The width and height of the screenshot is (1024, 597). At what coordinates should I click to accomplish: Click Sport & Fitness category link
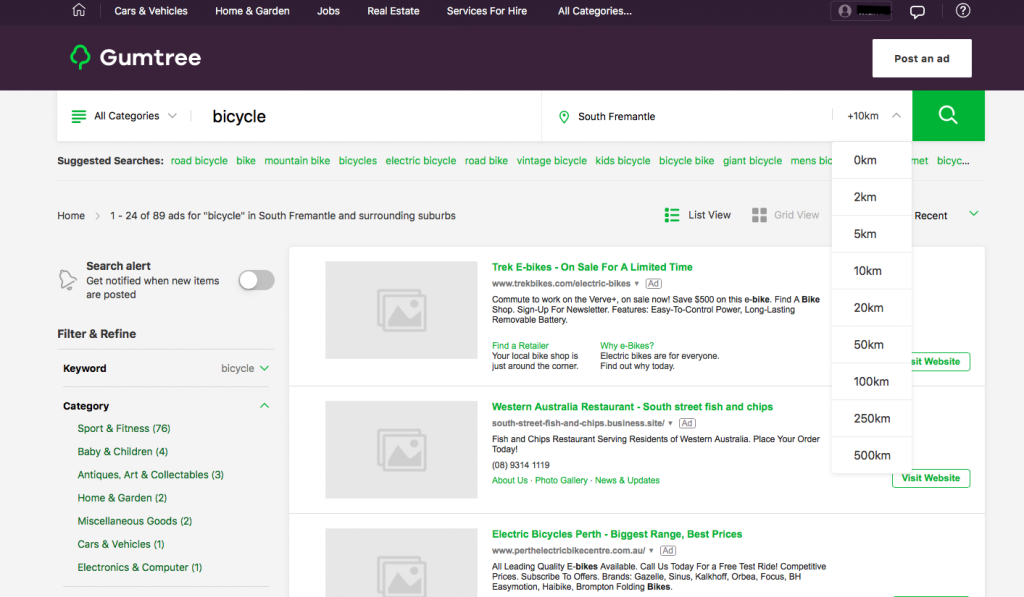[x=124, y=428]
